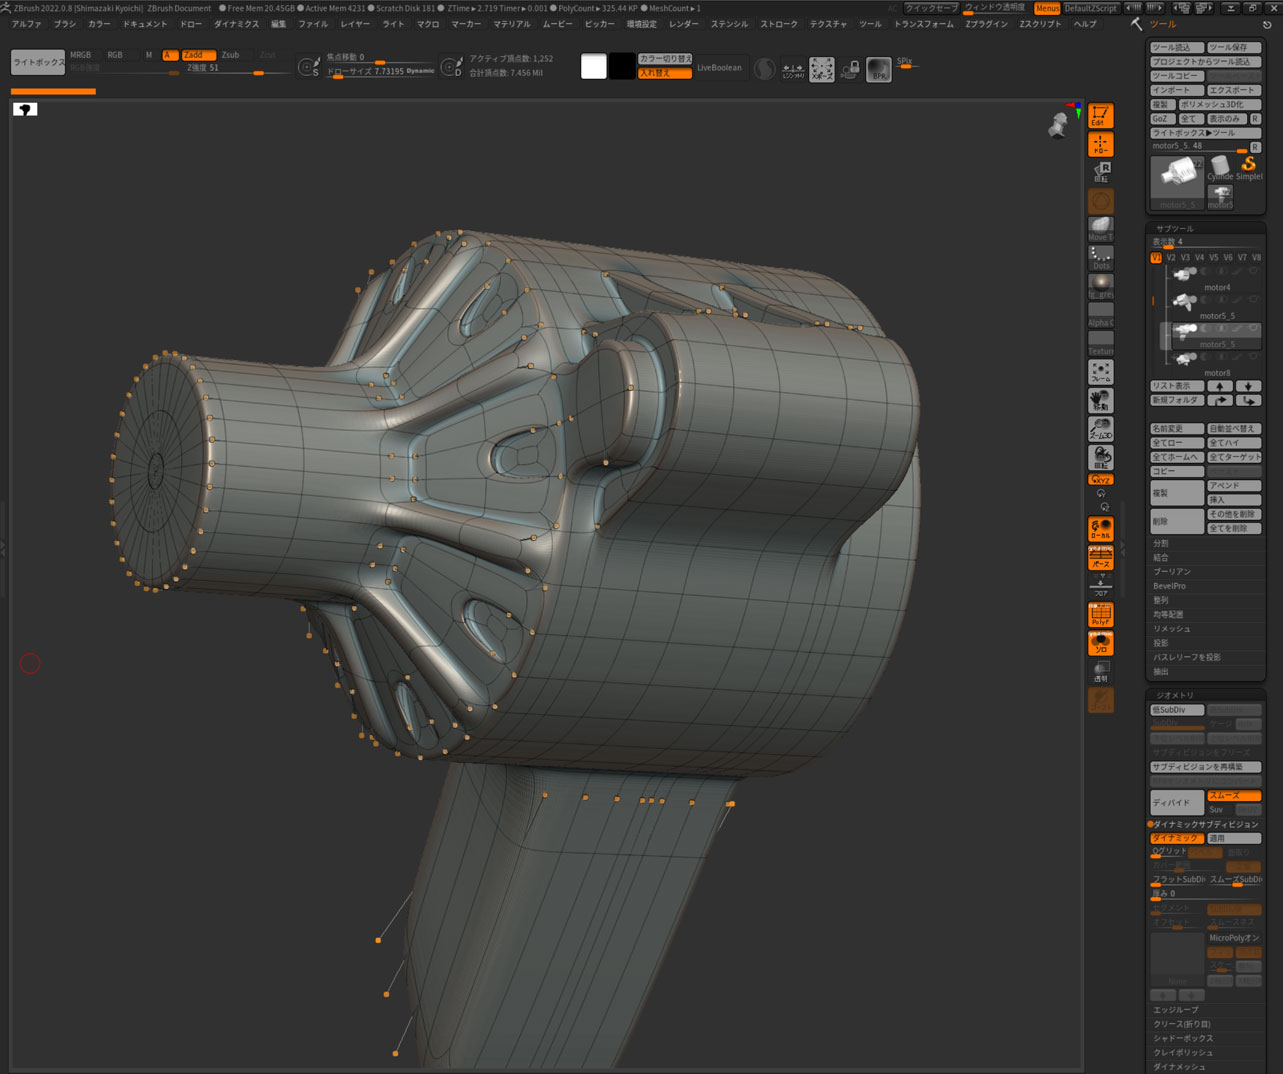Expand the Crease (クリース) section
1283x1074 pixels.
tap(1182, 1024)
